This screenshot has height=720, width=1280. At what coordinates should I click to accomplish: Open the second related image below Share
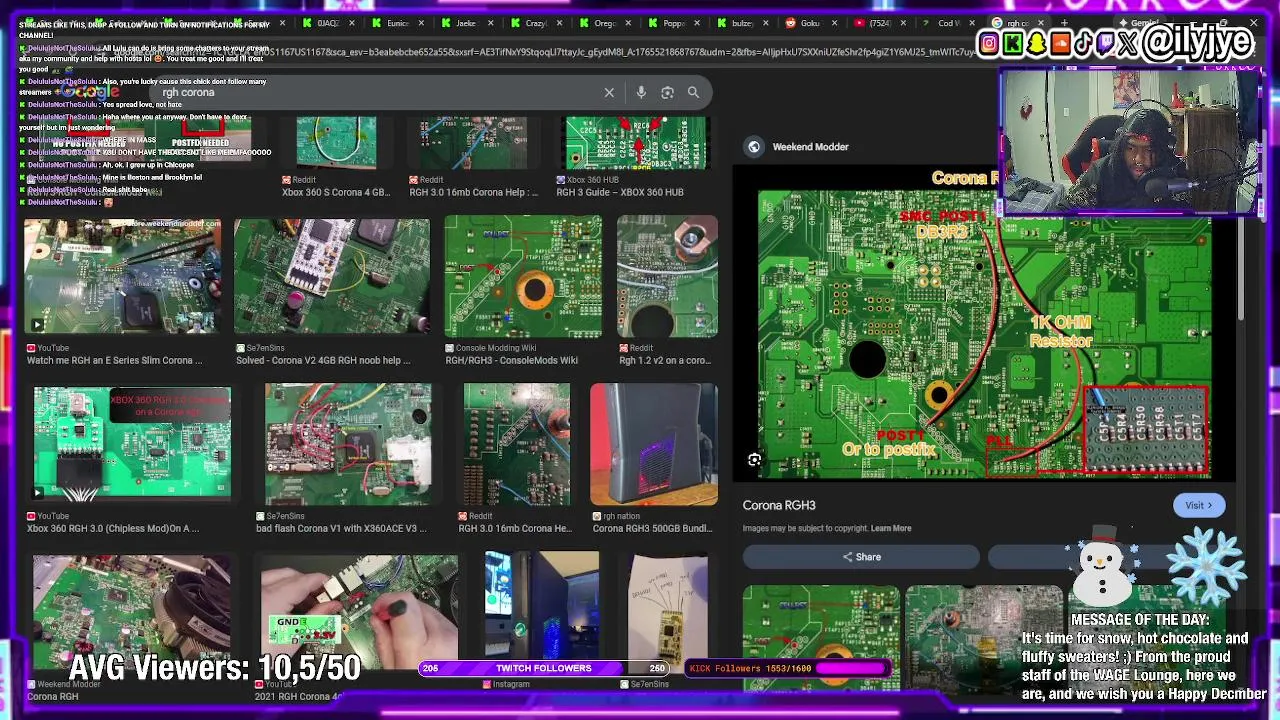(983, 638)
